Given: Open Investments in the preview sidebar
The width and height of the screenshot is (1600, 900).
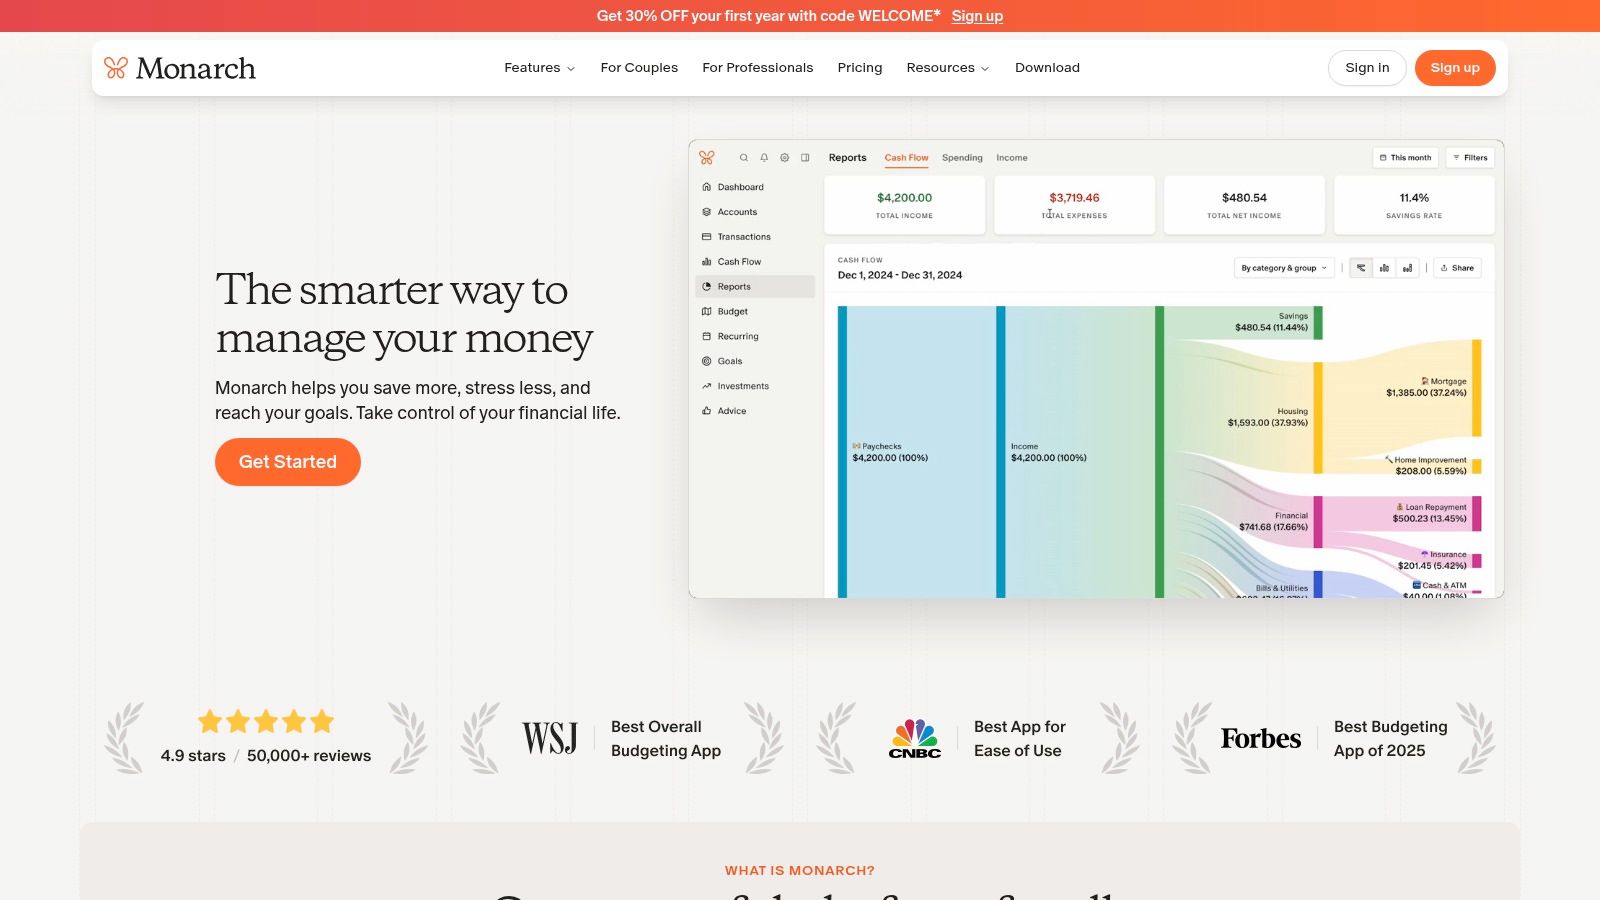Looking at the screenshot, I should 755,386.
